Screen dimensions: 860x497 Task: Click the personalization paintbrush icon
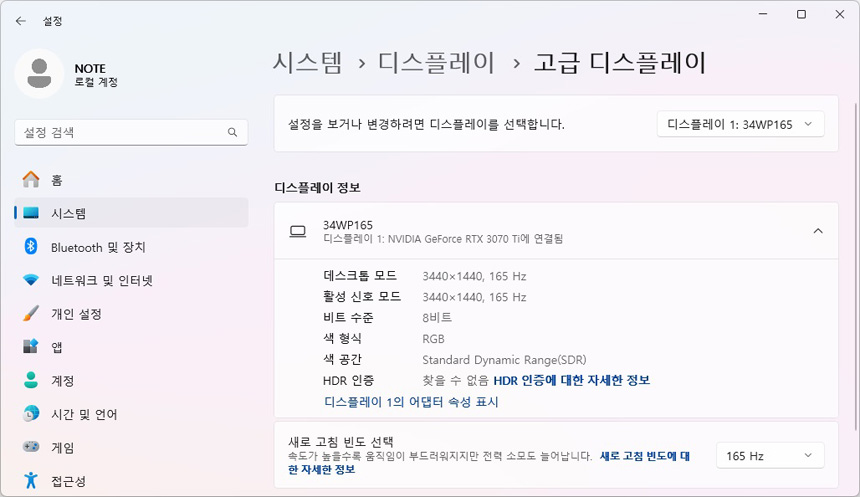31,314
